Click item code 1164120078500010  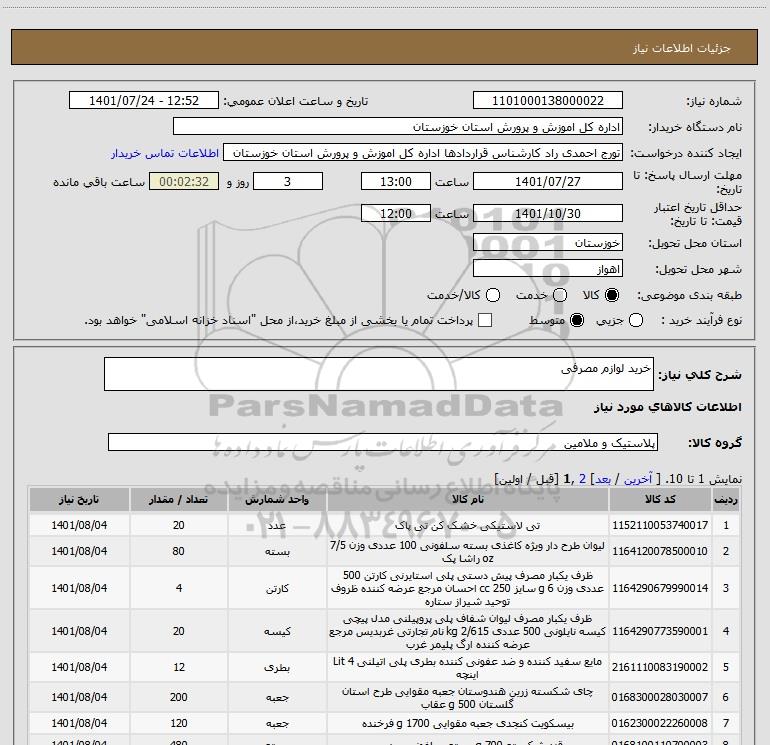[660, 551]
